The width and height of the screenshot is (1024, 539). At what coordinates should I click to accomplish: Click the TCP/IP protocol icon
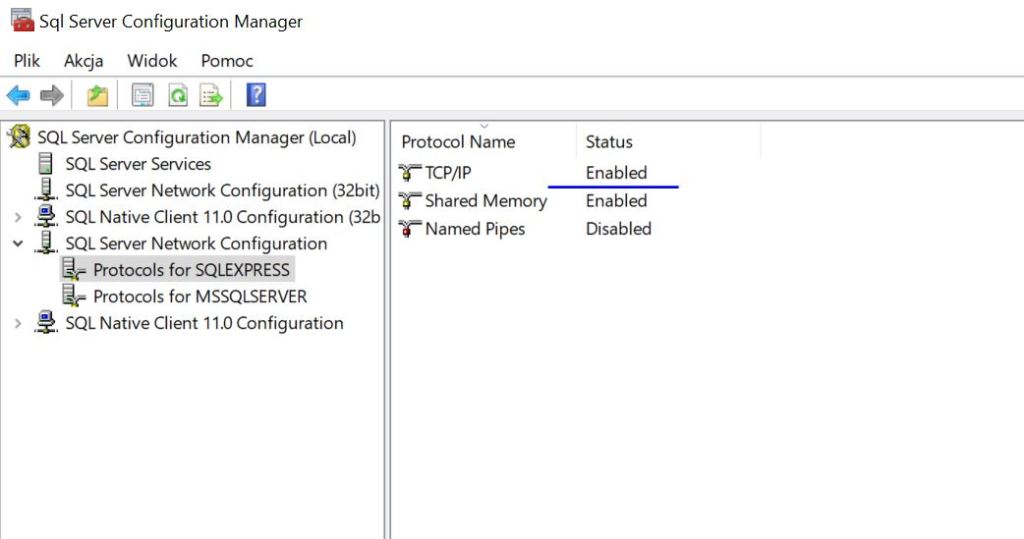410,173
